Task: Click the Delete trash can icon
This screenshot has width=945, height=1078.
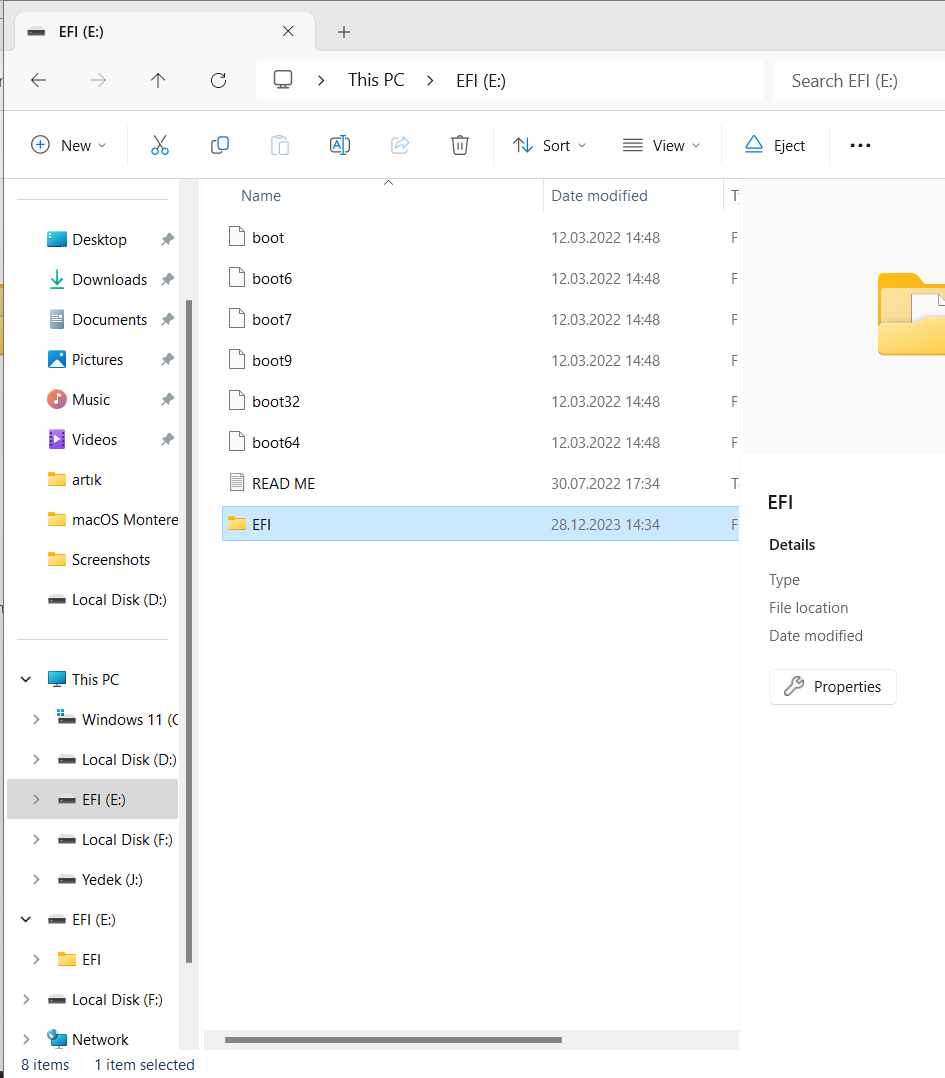Action: pyautogui.click(x=460, y=145)
